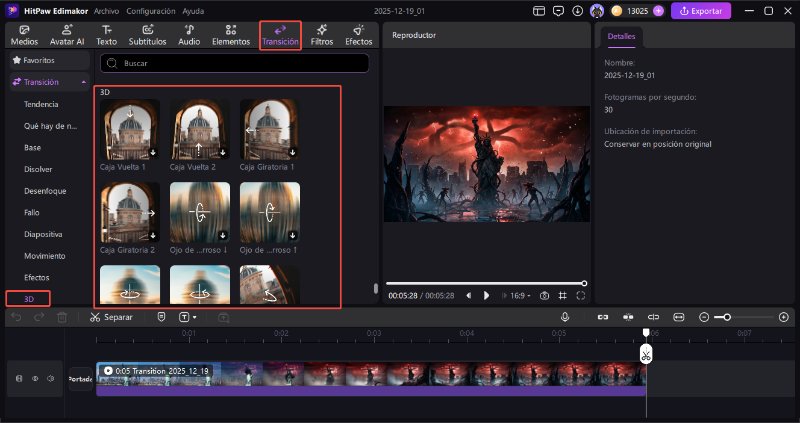Image resolution: width=800 pixels, height=423 pixels.
Task: Select the Base transition category
Action: (32, 147)
